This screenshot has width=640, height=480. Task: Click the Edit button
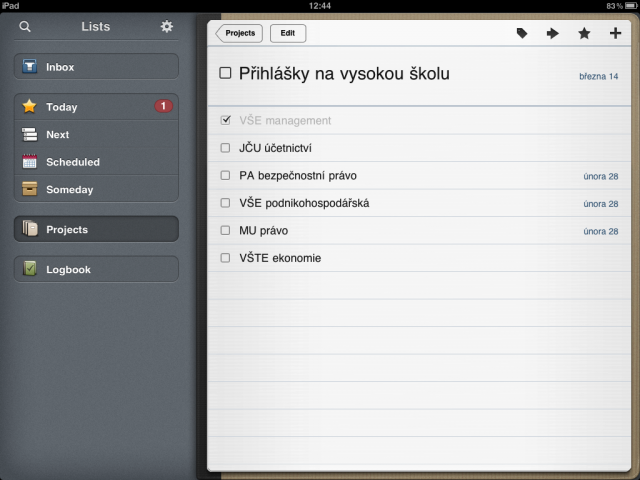[x=288, y=33]
